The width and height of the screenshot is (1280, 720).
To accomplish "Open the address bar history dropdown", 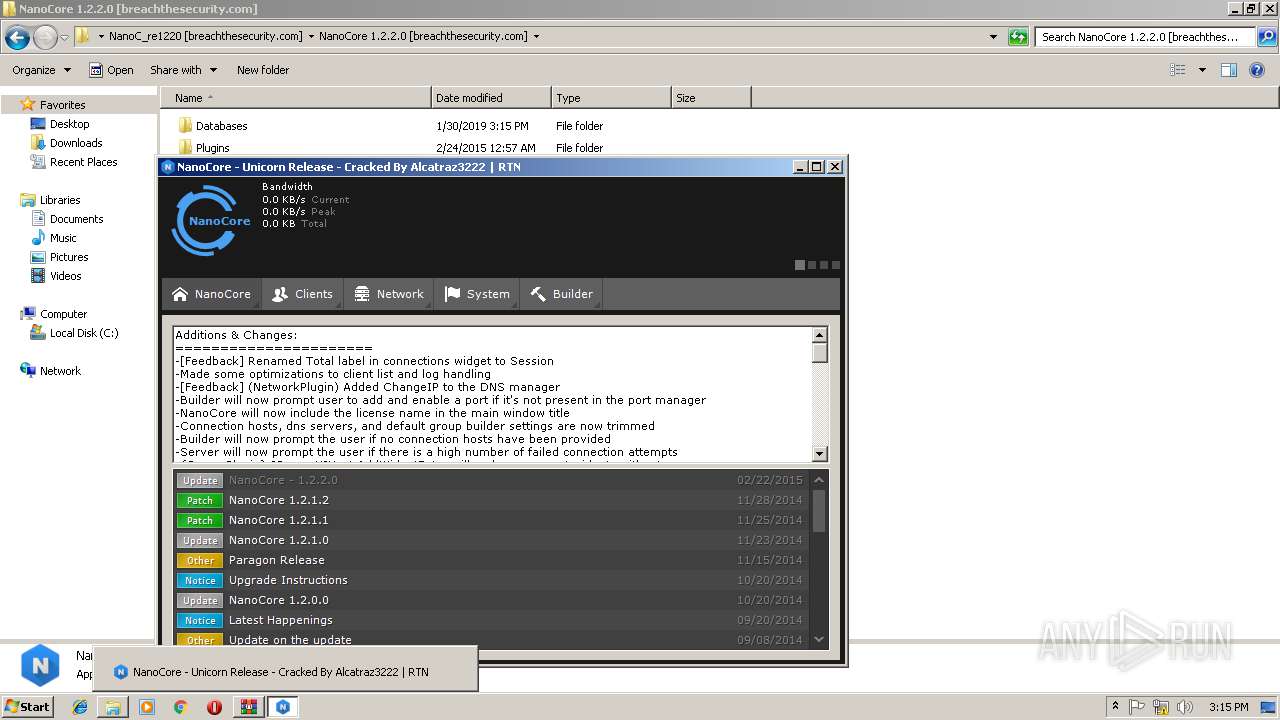I will [x=993, y=37].
